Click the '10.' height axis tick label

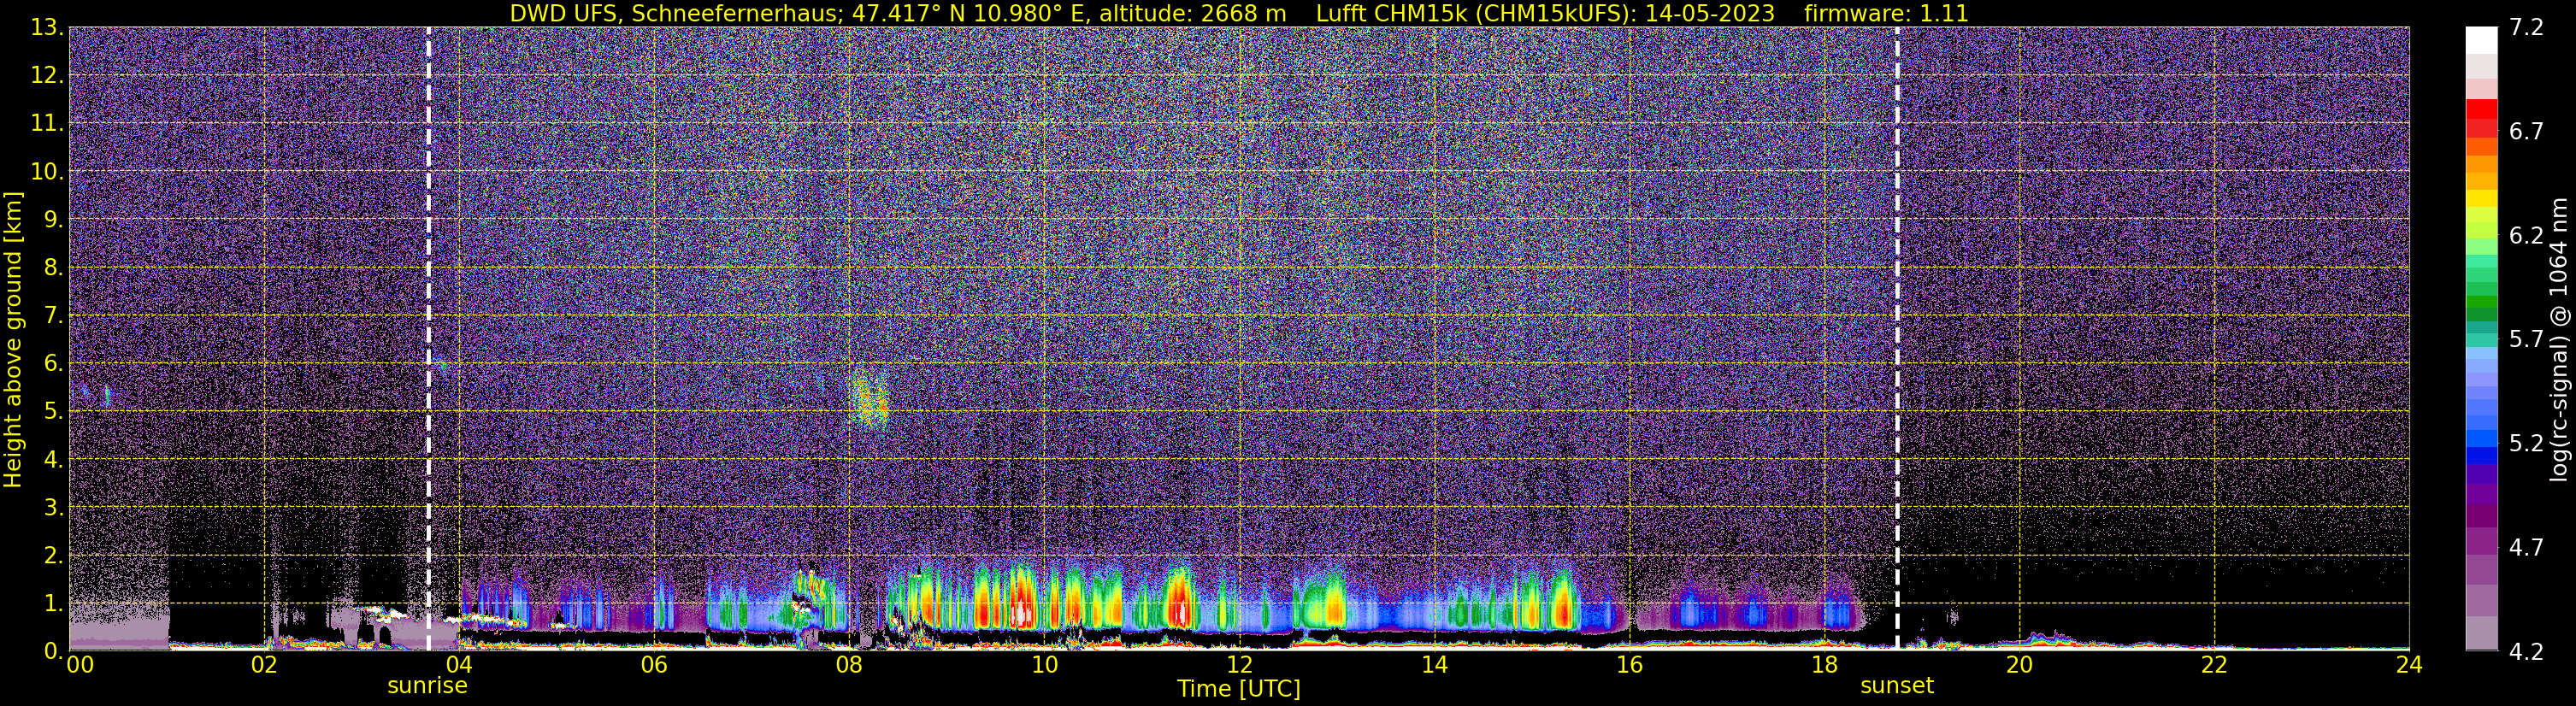coord(47,171)
